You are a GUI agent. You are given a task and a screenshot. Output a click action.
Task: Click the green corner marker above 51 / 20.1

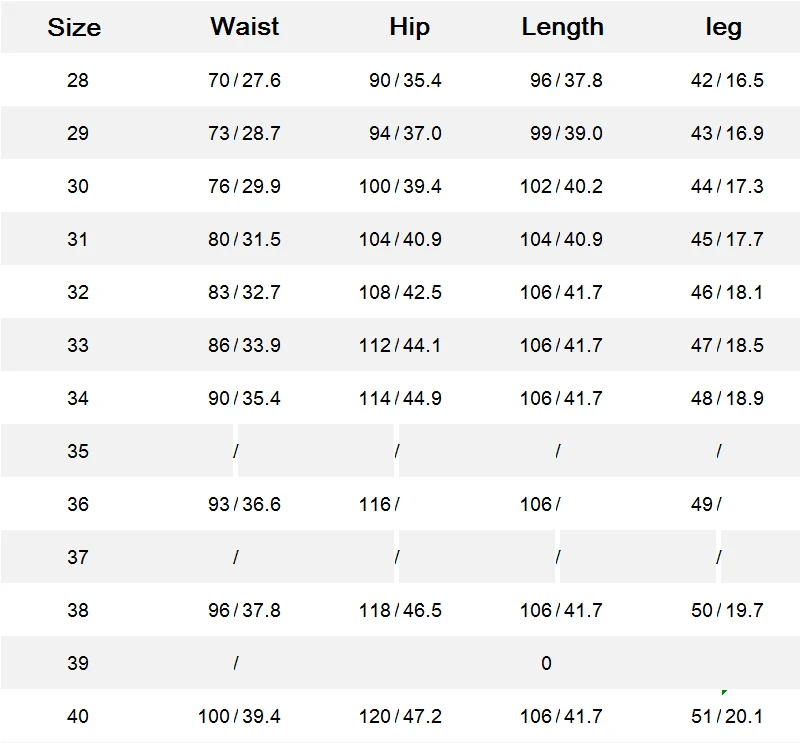point(724,692)
